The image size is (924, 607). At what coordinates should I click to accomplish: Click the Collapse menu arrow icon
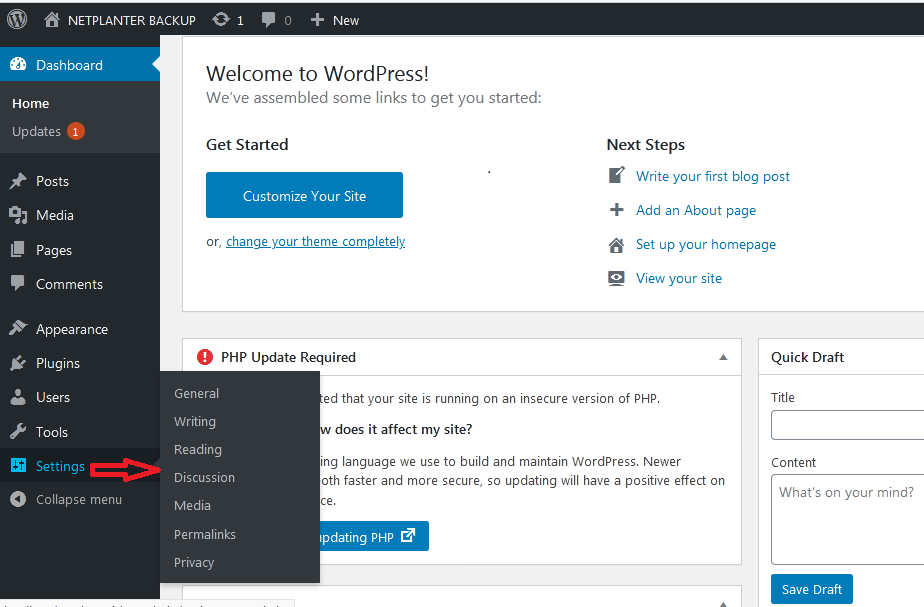[18, 499]
